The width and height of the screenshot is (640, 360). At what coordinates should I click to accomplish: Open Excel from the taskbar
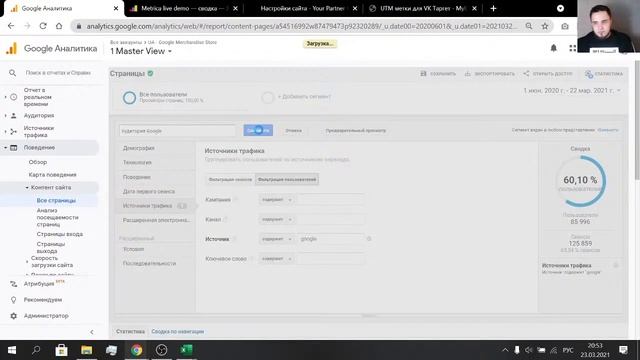(x=186, y=350)
